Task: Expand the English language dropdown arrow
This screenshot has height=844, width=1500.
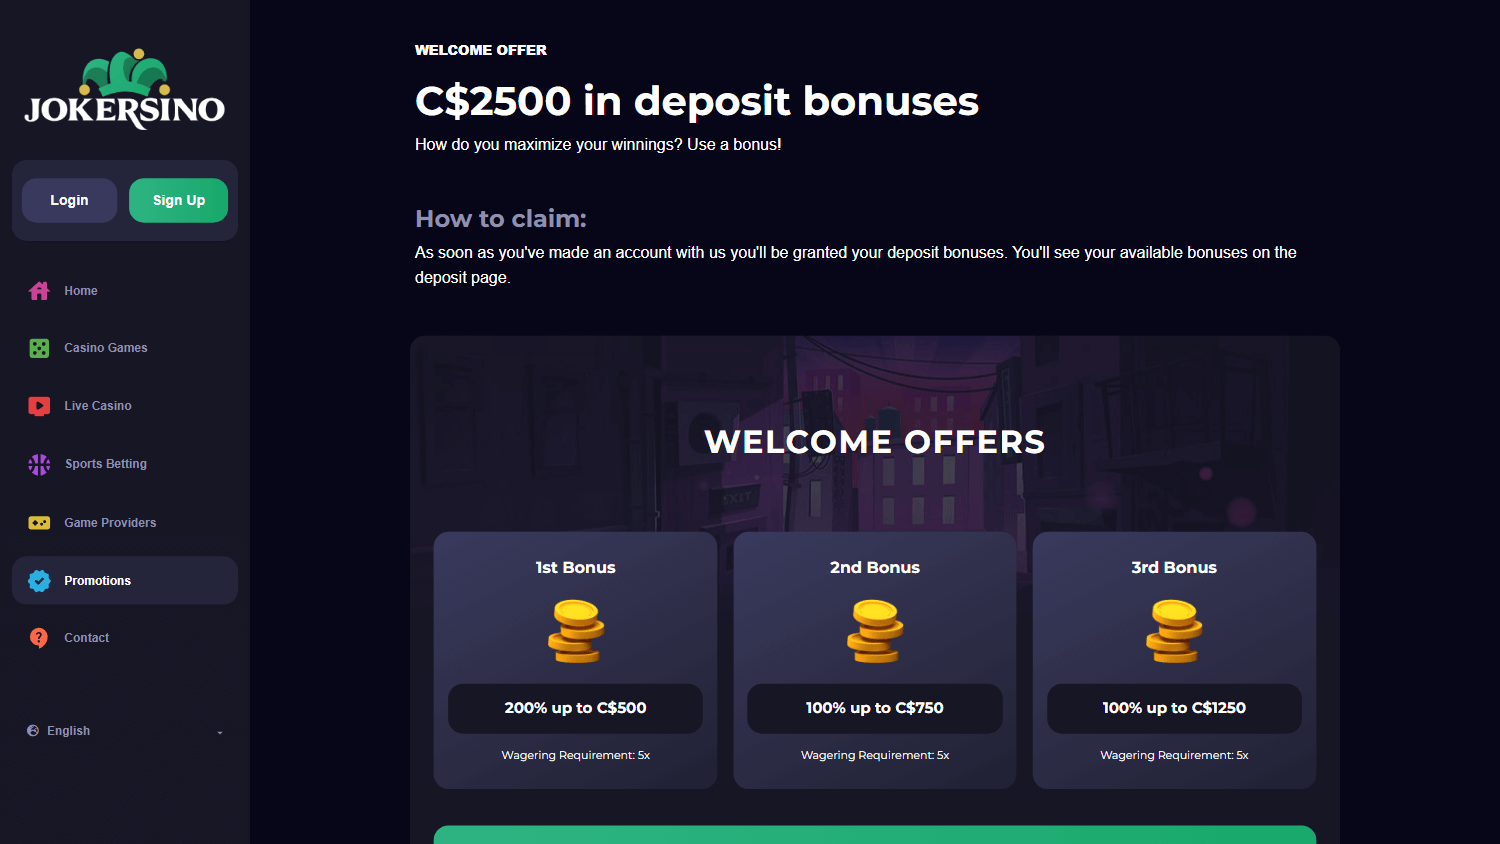Action: click(220, 732)
